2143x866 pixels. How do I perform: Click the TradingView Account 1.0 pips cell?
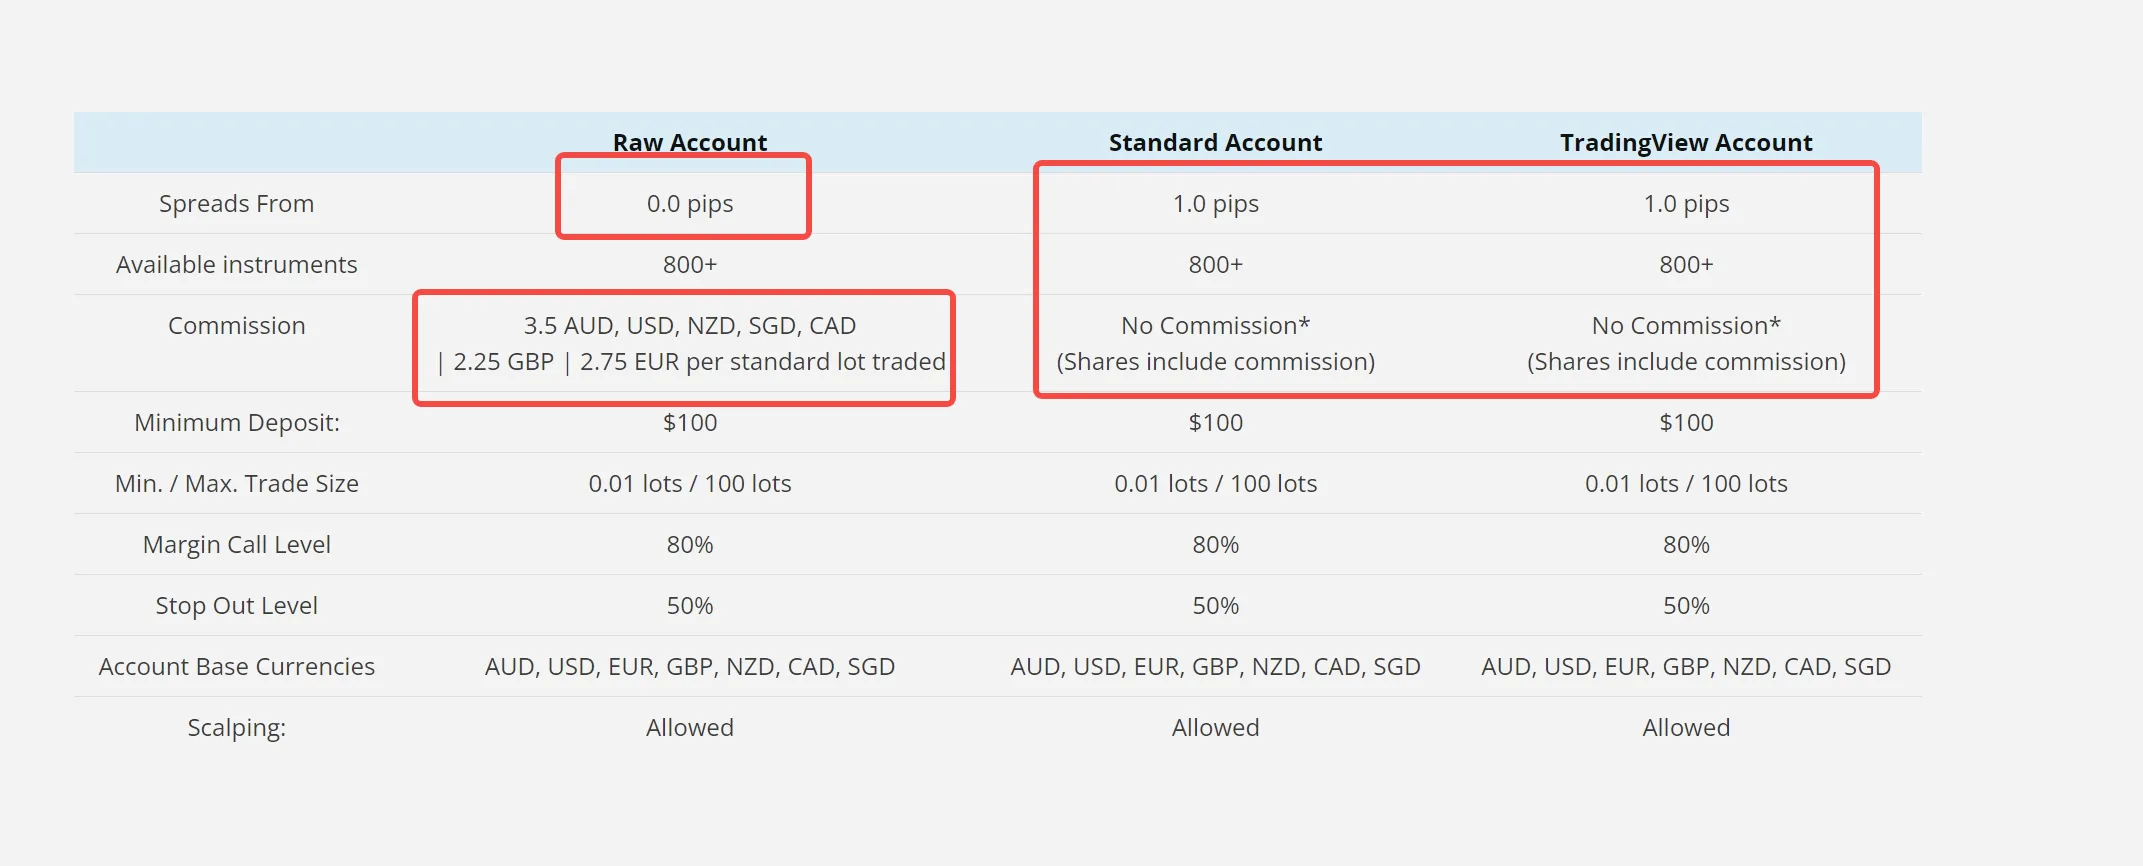coord(1686,204)
